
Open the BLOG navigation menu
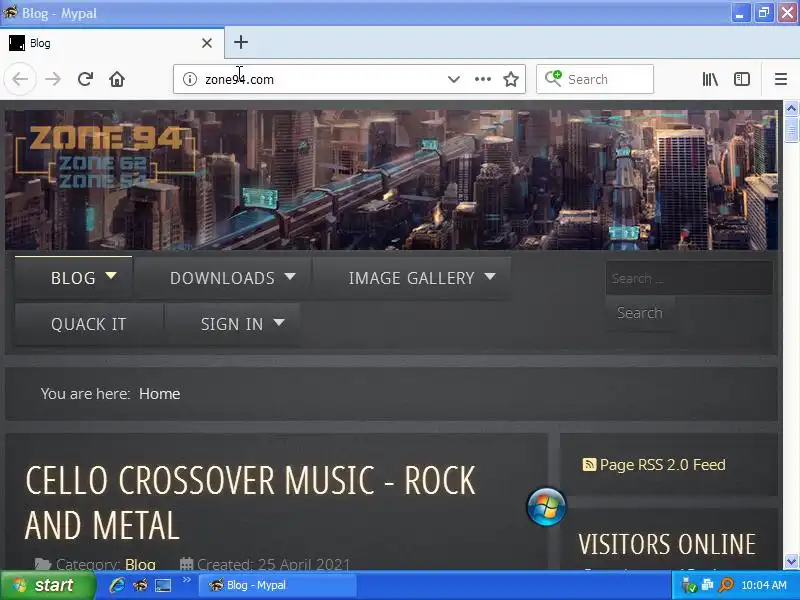click(x=73, y=278)
